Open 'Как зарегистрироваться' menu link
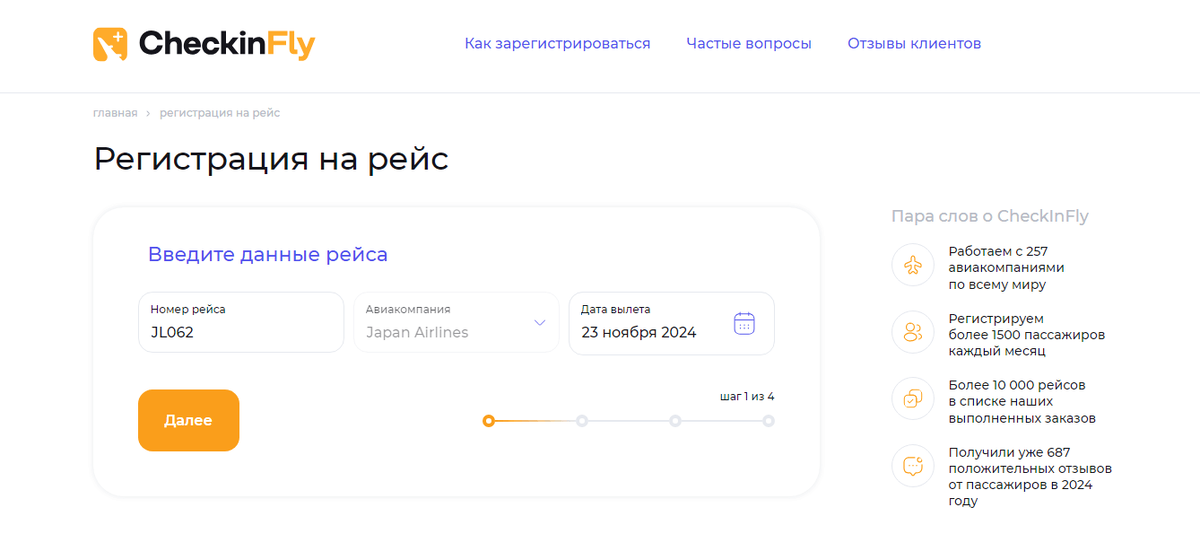 pos(557,44)
